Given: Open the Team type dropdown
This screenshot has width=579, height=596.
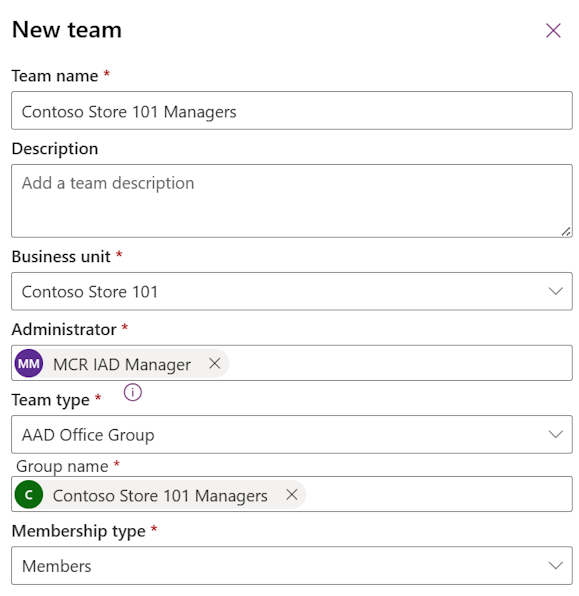Looking at the screenshot, I should [292, 434].
